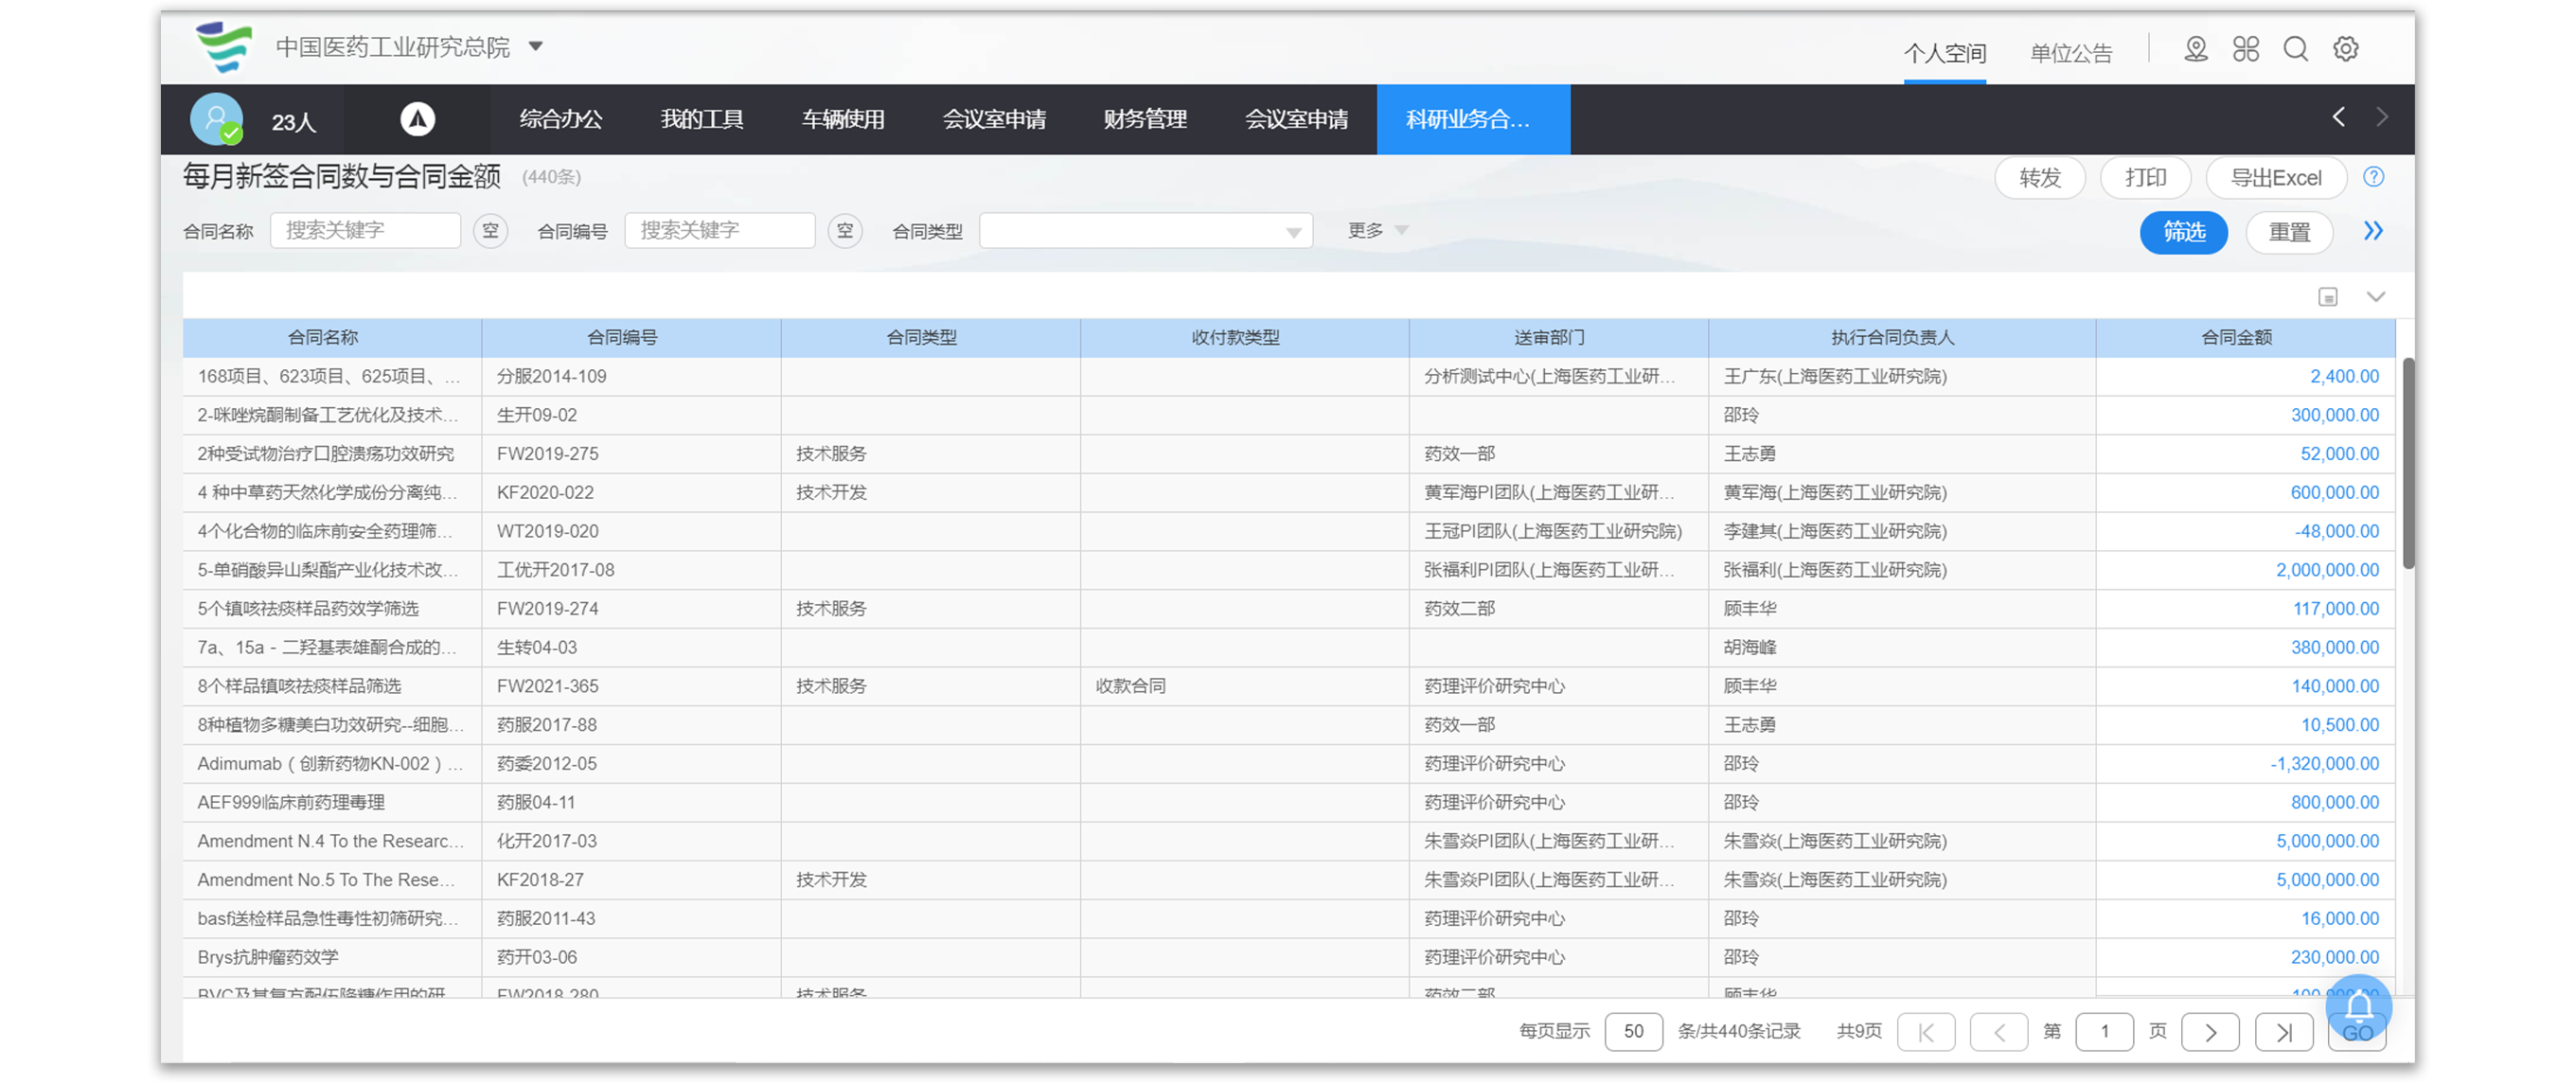This screenshot has height=1084, width=2576.
Task: Sort by 合同金额 column header
Action: pos(2245,338)
